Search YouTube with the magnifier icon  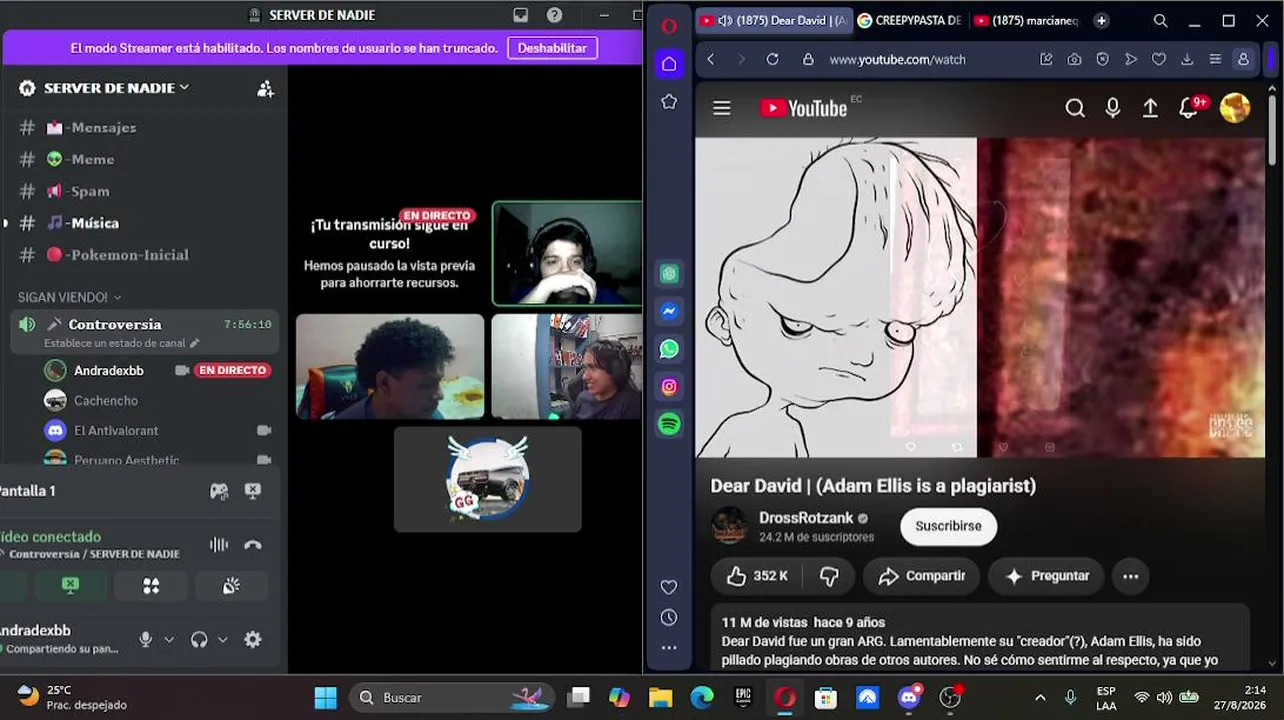coord(1075,108)
